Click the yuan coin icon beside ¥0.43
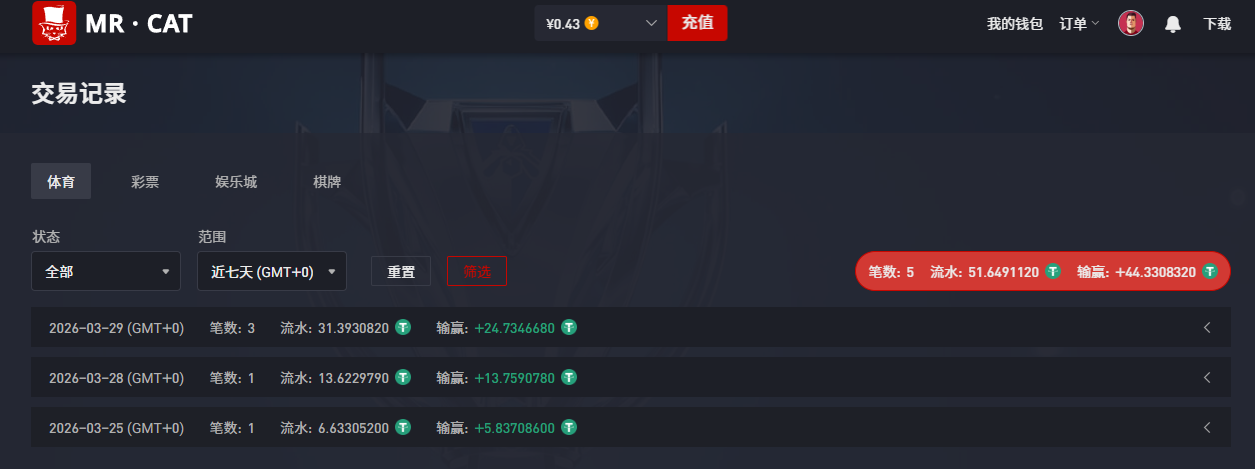Image resolution: width=1255 pixels, height=469 pixels. [592, 23]
